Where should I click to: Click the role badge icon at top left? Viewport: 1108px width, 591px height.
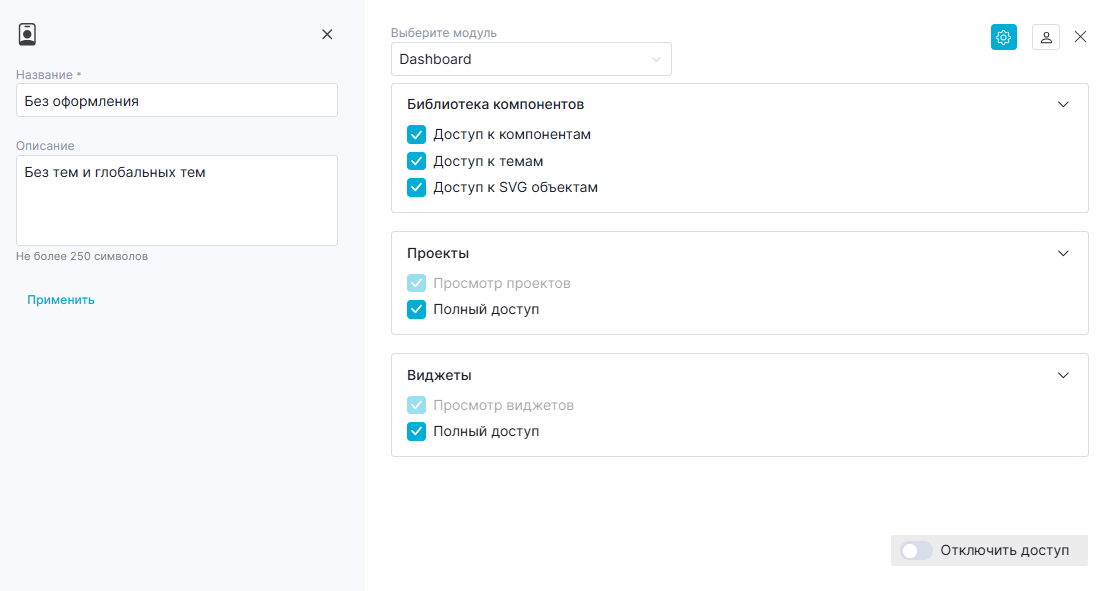[x=27, y=34]
